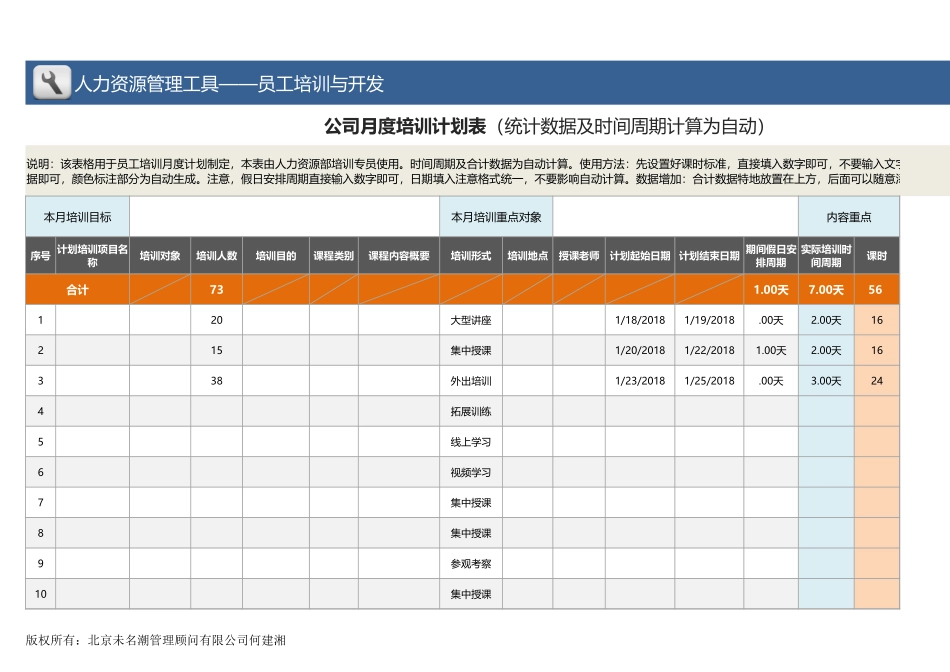The image size is (950, 672).
Task: Click start date 1/23/2018
Action: click(x=640, y=381)
